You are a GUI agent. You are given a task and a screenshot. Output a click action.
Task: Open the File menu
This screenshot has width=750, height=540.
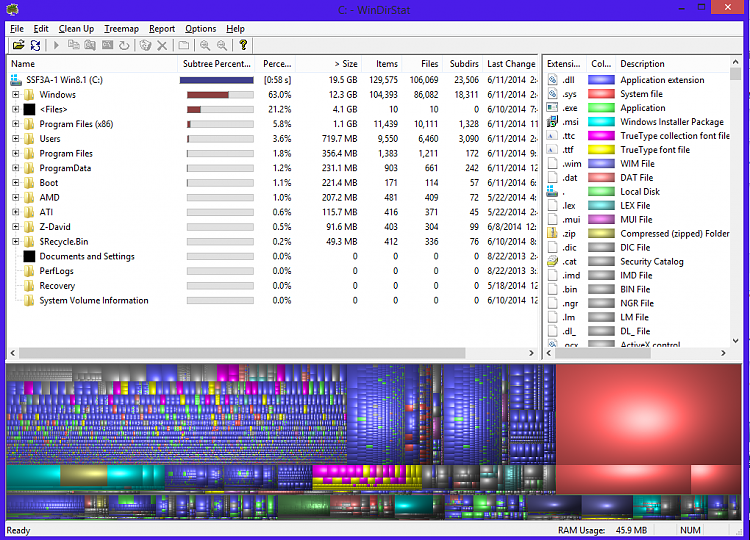point(17,29)
